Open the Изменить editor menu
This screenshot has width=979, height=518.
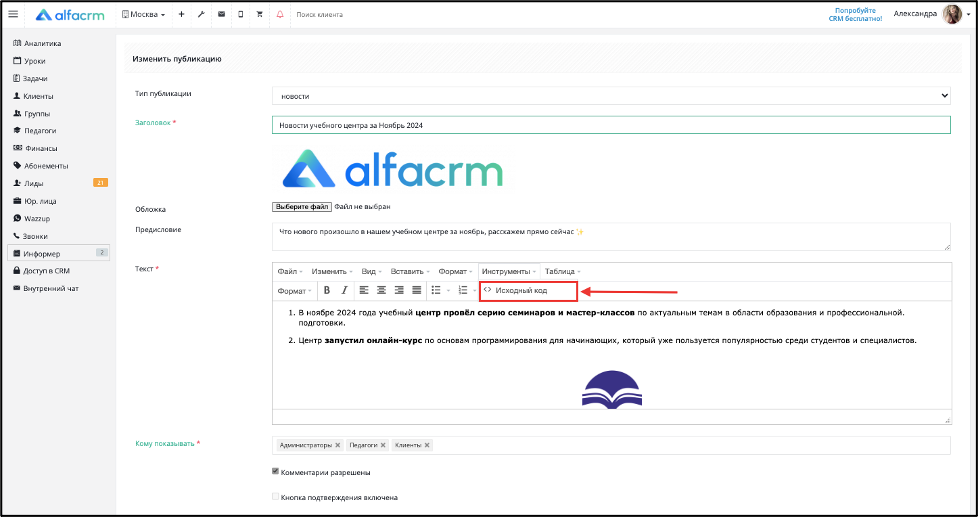click(332, 271)
